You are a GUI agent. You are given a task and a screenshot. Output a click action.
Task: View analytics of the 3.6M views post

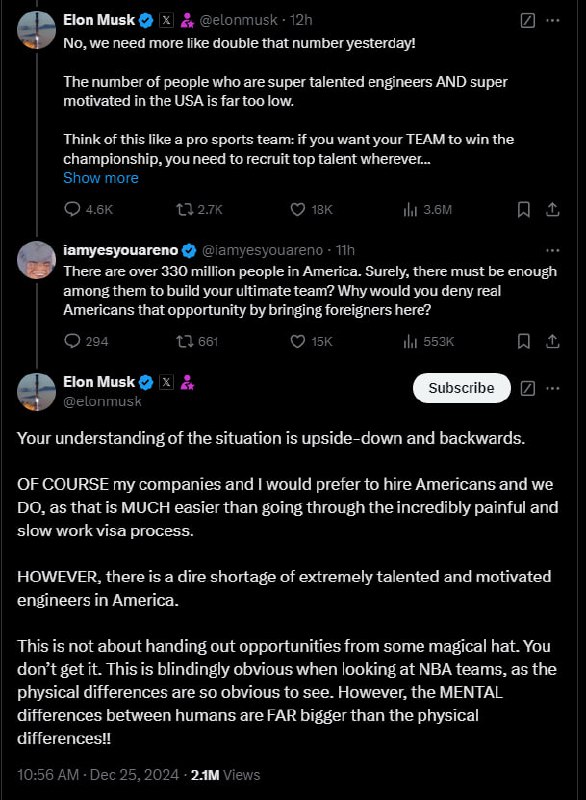410,209
